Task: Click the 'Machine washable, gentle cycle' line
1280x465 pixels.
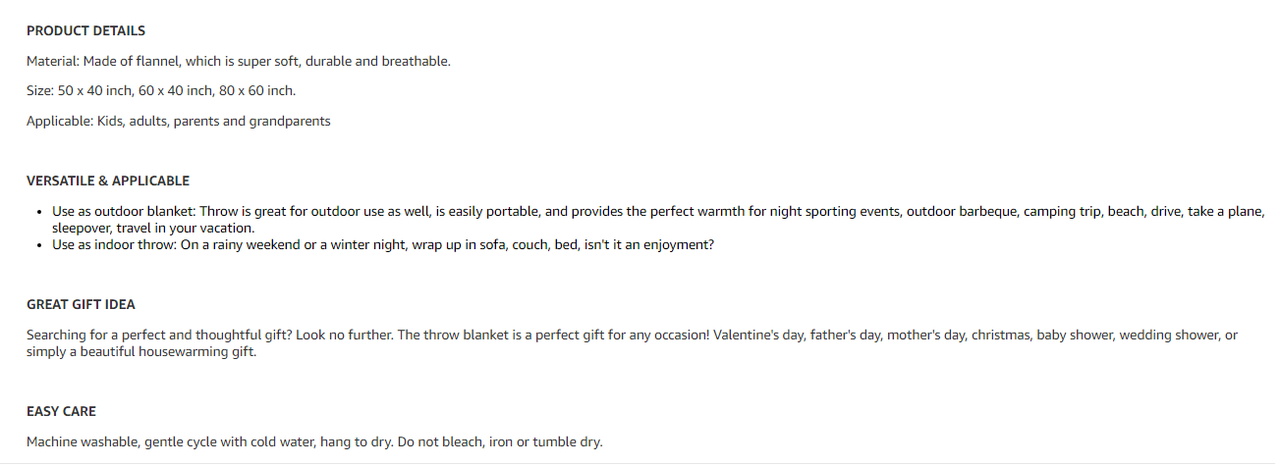Action: point(315,442)
